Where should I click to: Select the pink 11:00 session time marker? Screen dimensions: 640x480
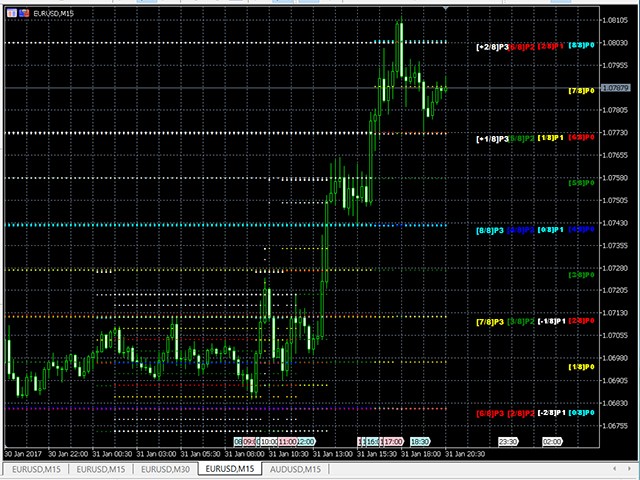[288, 442]
